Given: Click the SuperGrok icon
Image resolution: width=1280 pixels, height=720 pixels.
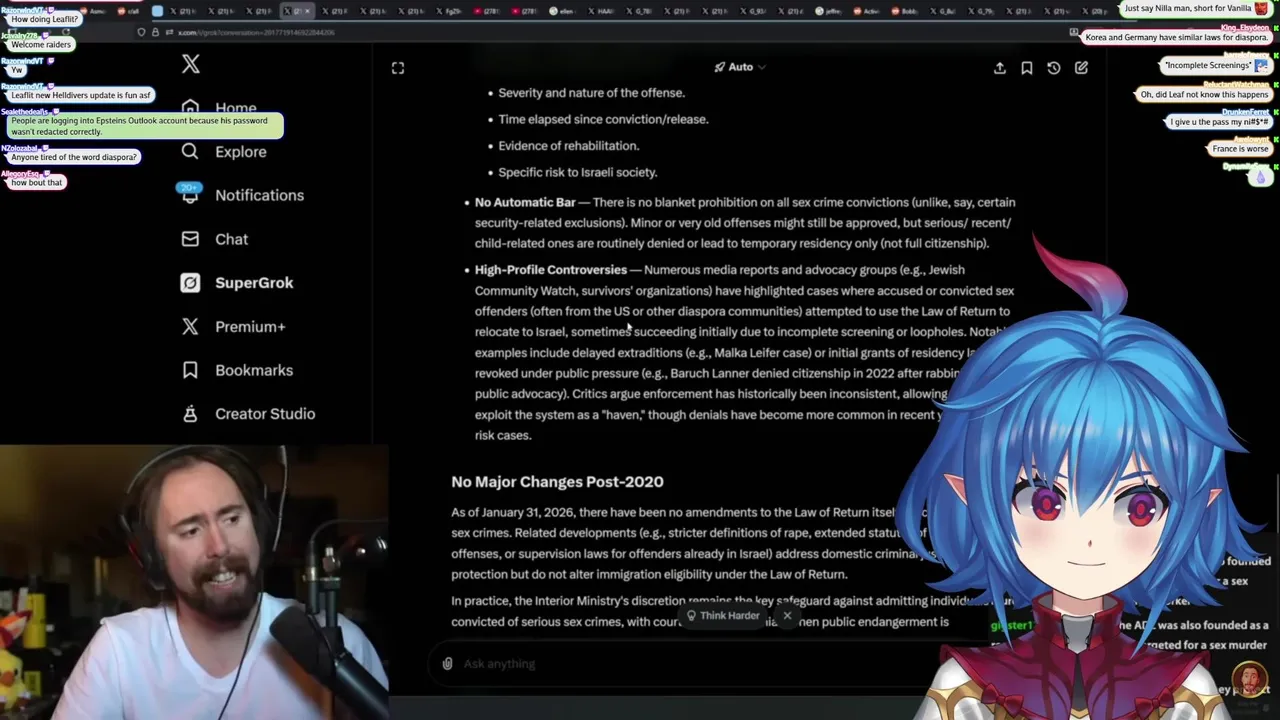Looking at the screenshot, I should [x=190, y=283].
